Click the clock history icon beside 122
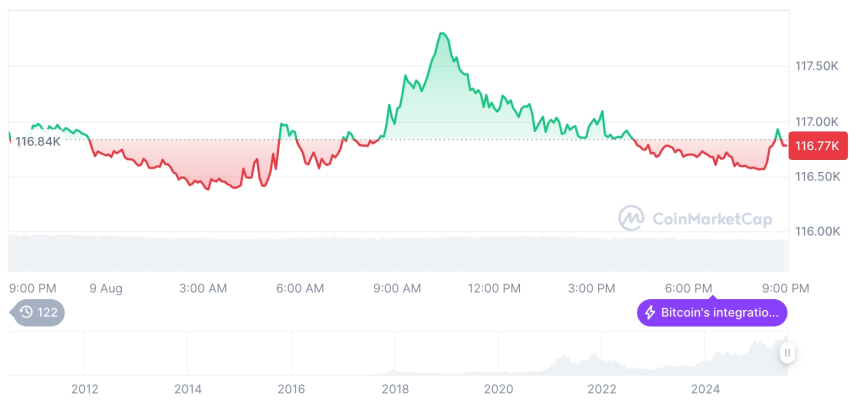 (x=25, y=312)
